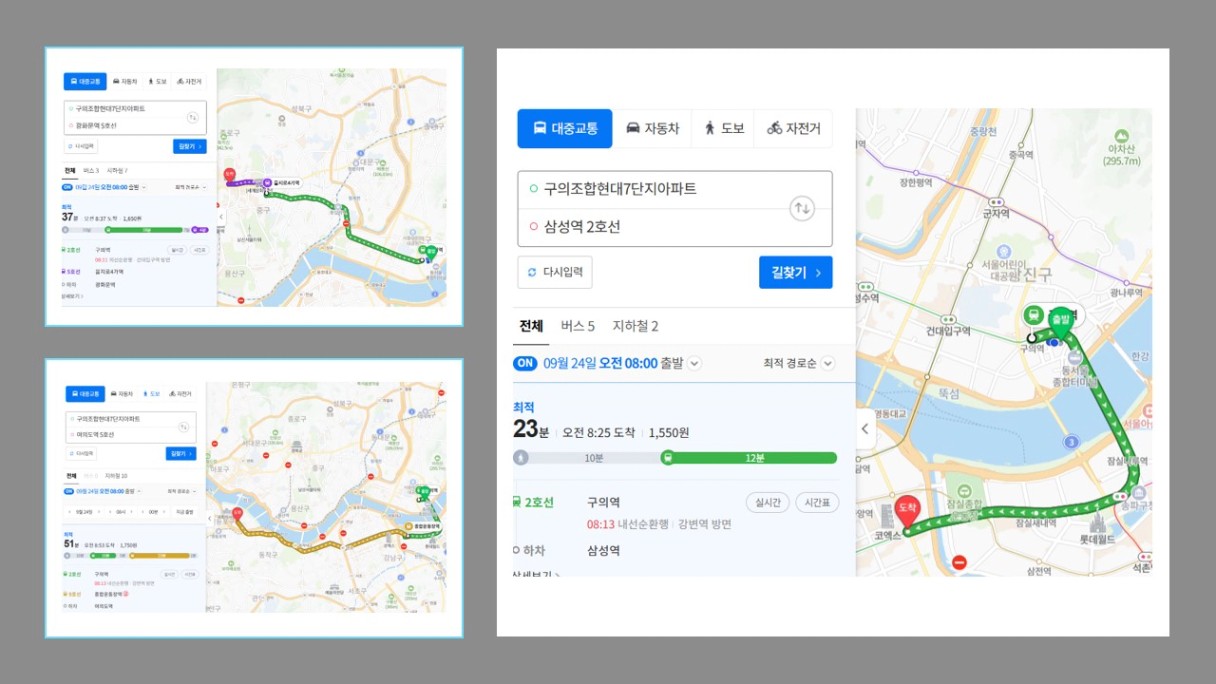The width and height of the screenshot is (1216, 684).
Task: Click purple segment bar in 광화문역 route
Action: tap(200, 230)
